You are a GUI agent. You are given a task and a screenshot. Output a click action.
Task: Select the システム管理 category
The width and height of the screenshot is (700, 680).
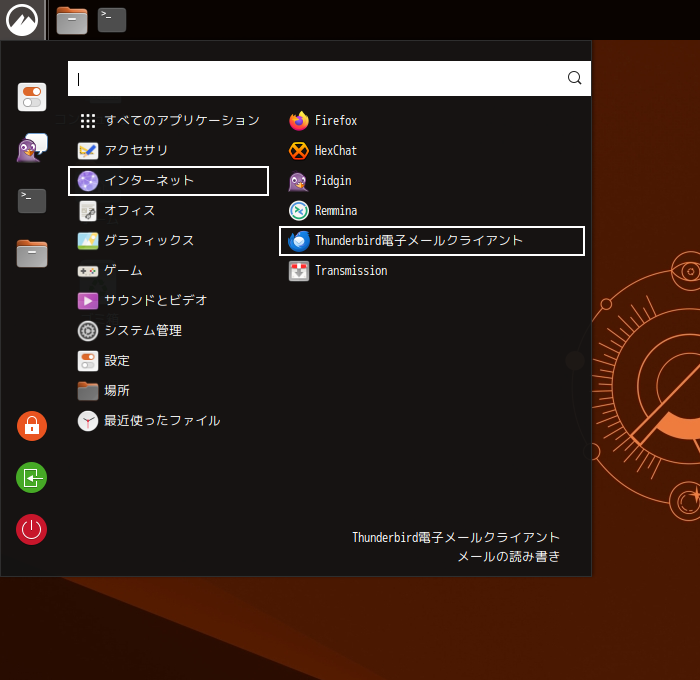click(x=168, y=331)
